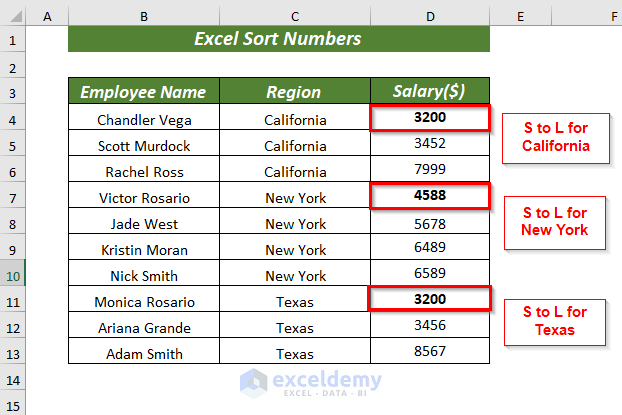Select Monica Rosario's name cell
This screenshot has height=415, width=622.
coord(144,301)
